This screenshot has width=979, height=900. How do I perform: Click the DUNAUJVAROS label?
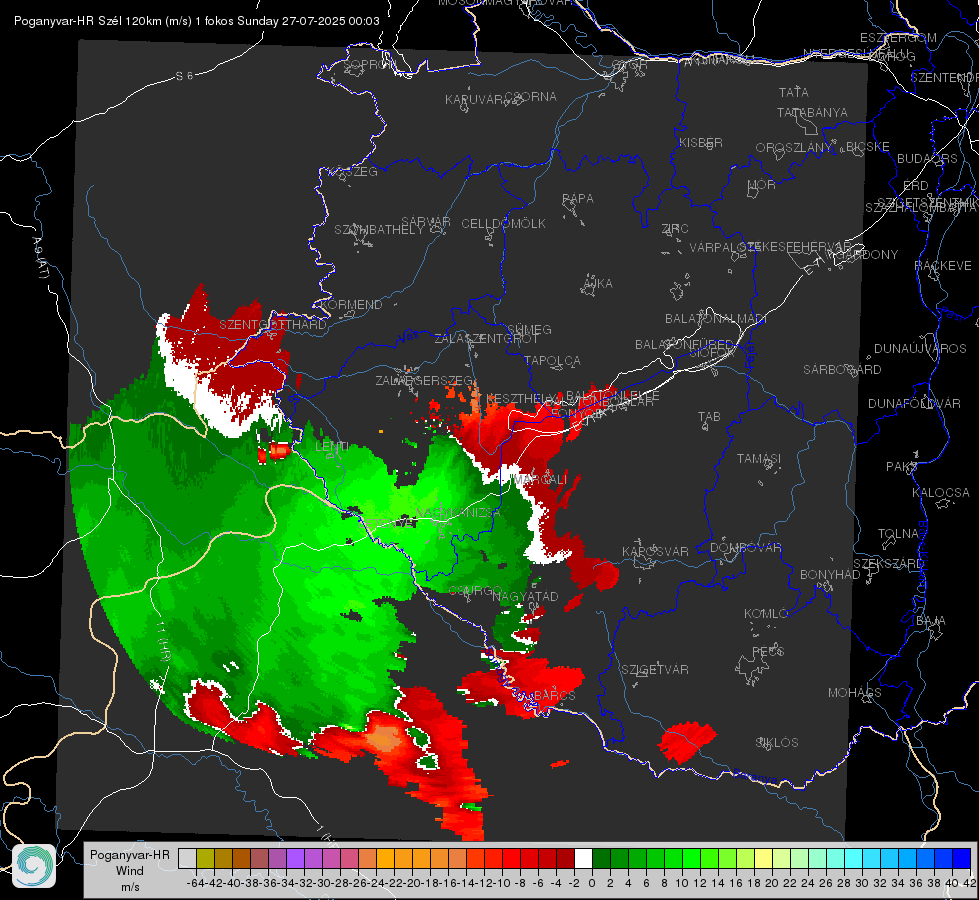click(x=920, y=349)
